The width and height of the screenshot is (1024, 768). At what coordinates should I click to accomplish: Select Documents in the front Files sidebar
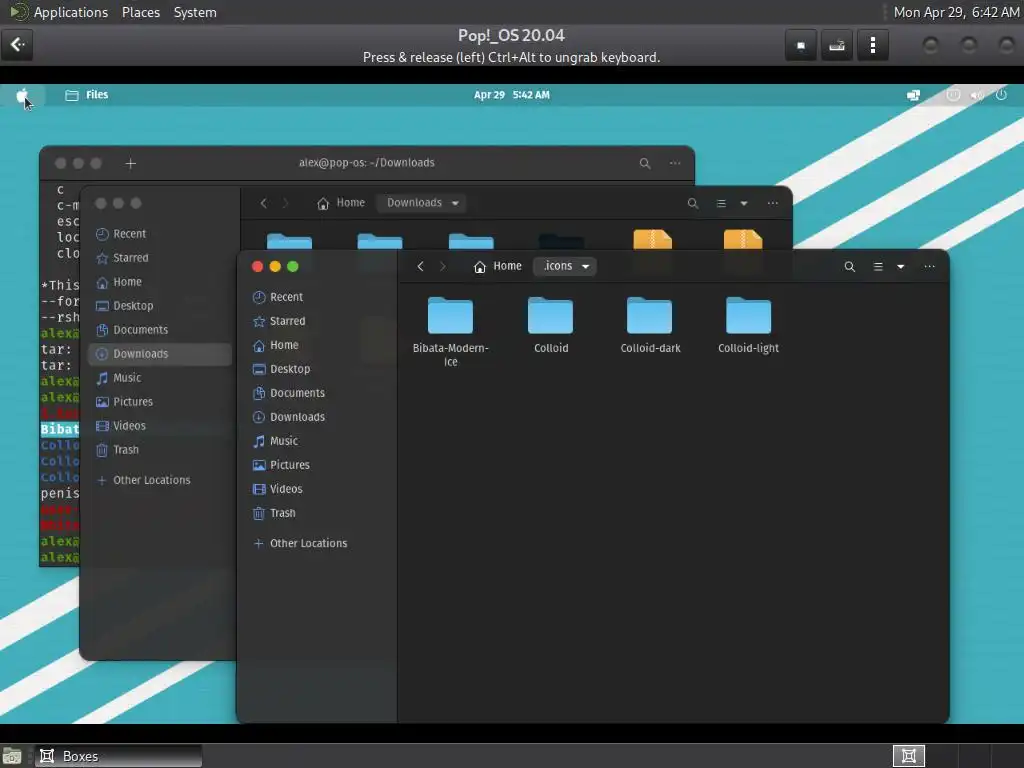[x=316, y=393]
